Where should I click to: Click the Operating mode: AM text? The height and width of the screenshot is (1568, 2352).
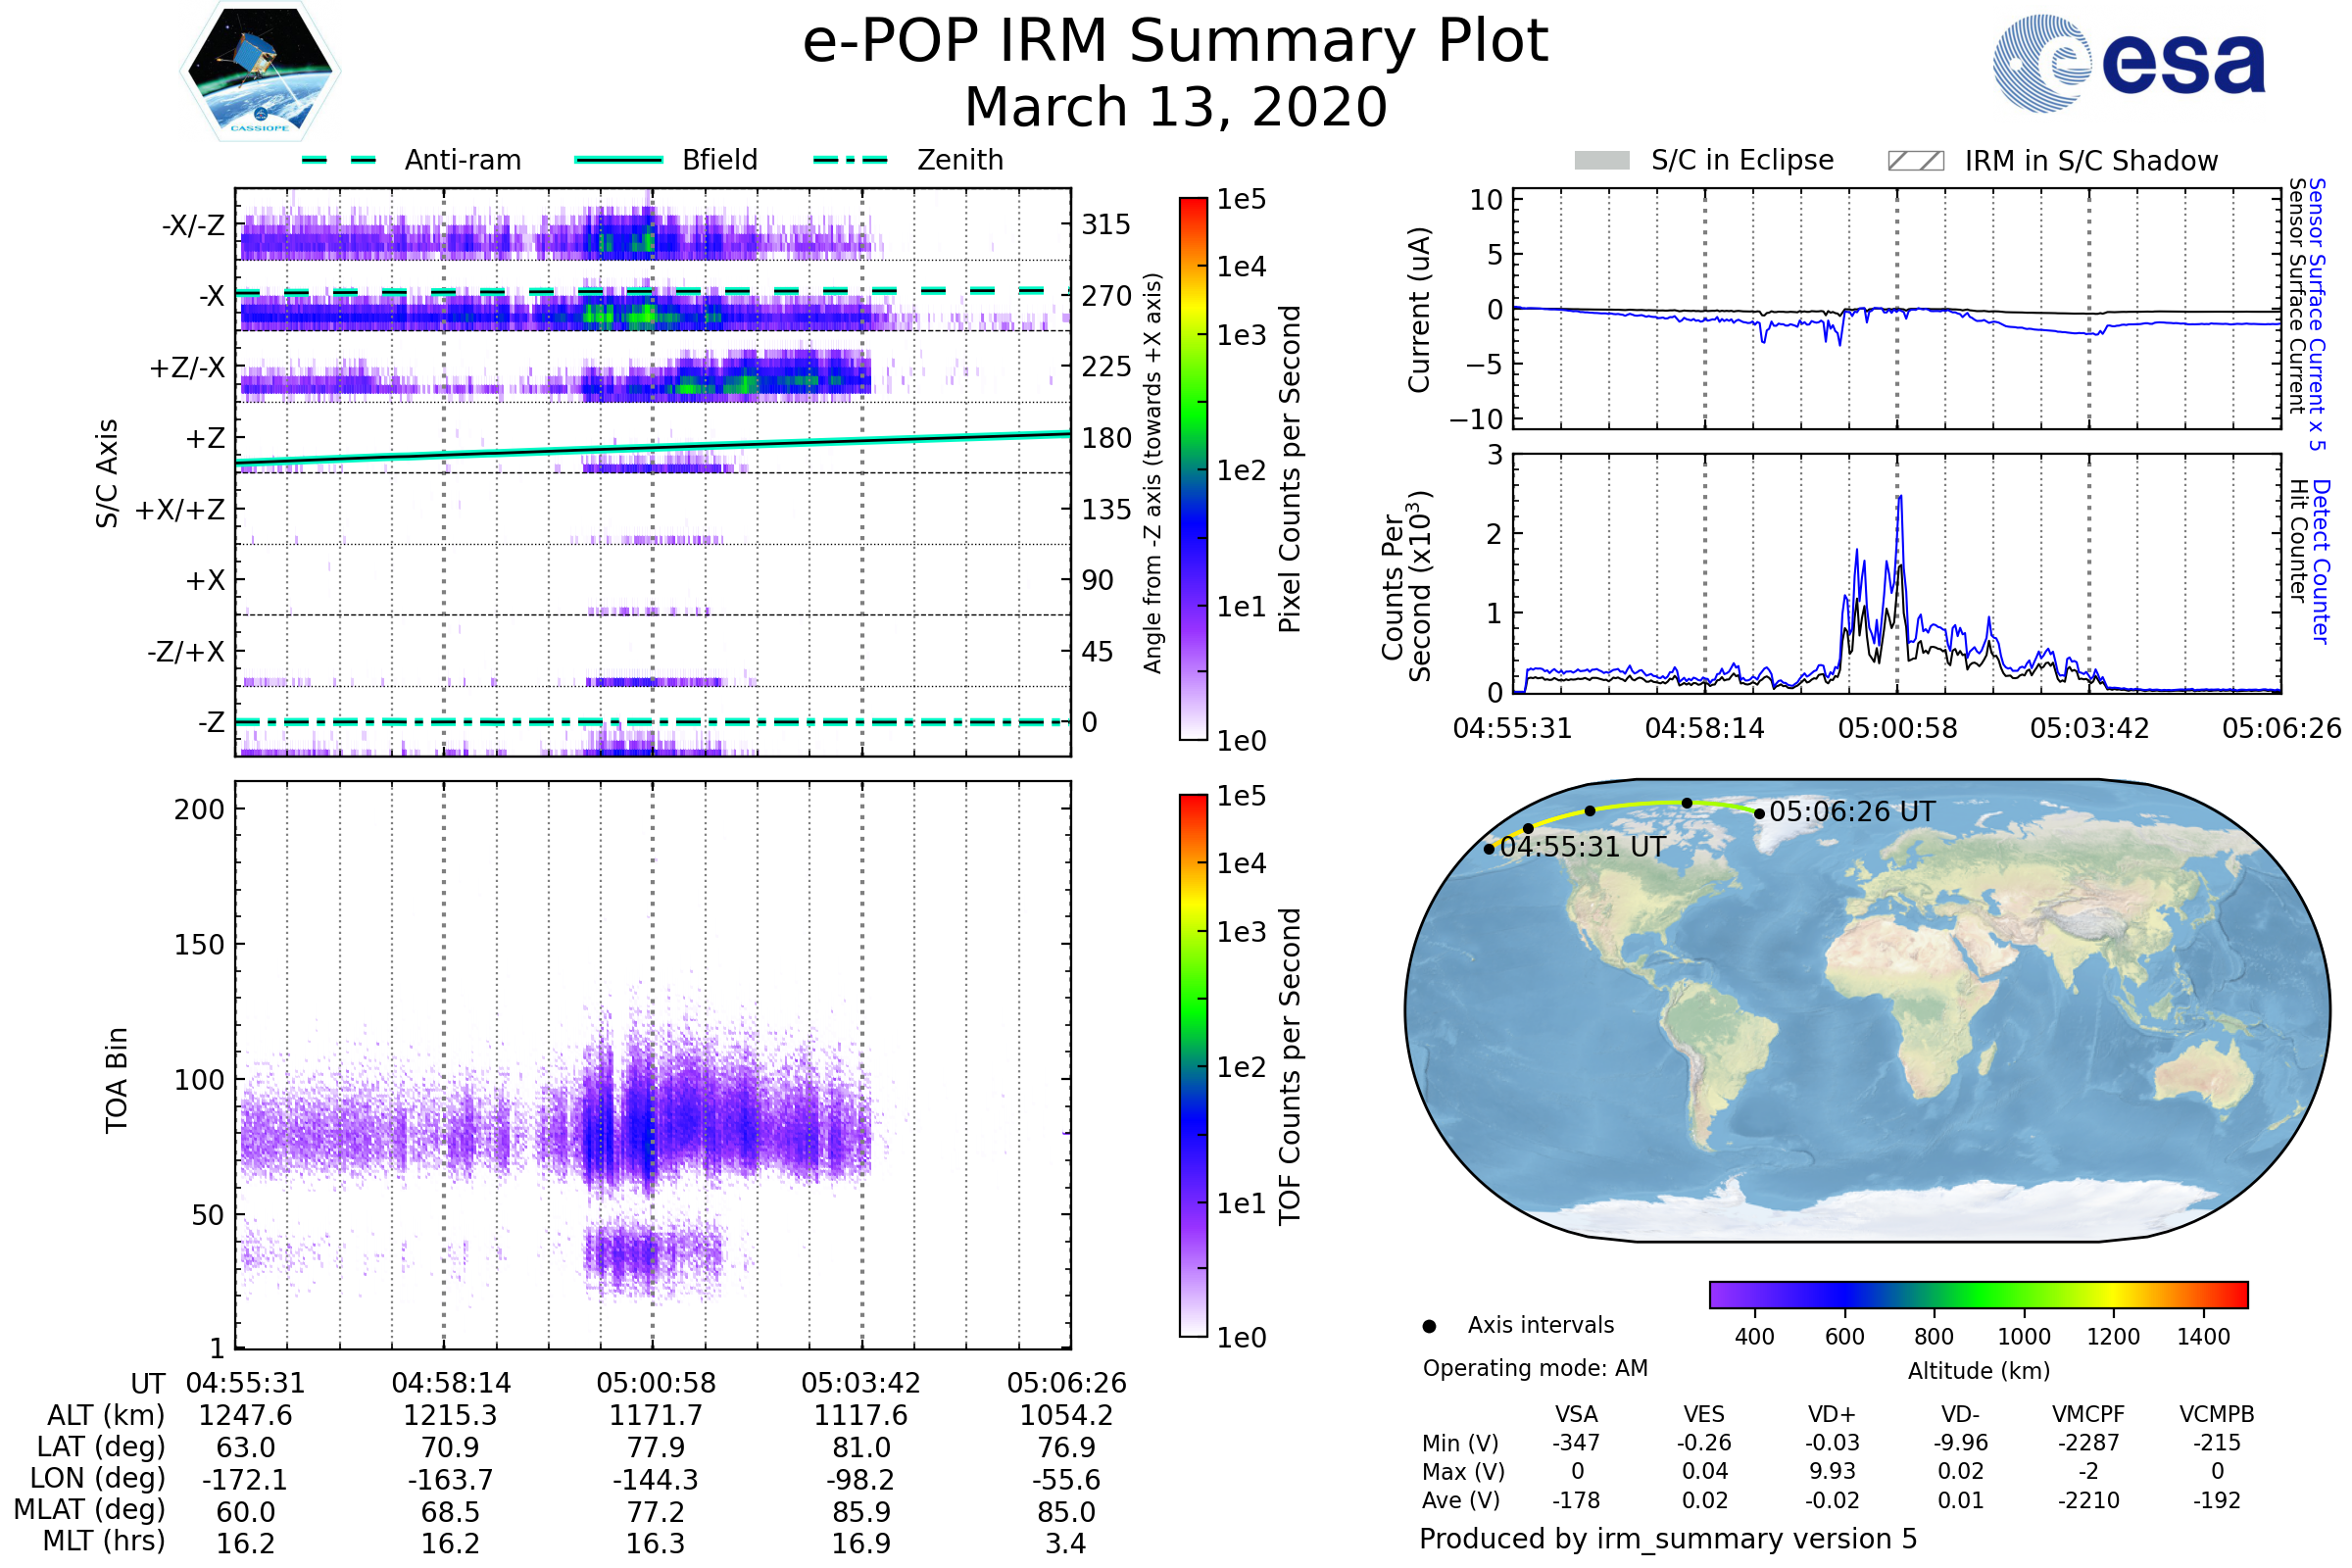coord(1535,1368)
